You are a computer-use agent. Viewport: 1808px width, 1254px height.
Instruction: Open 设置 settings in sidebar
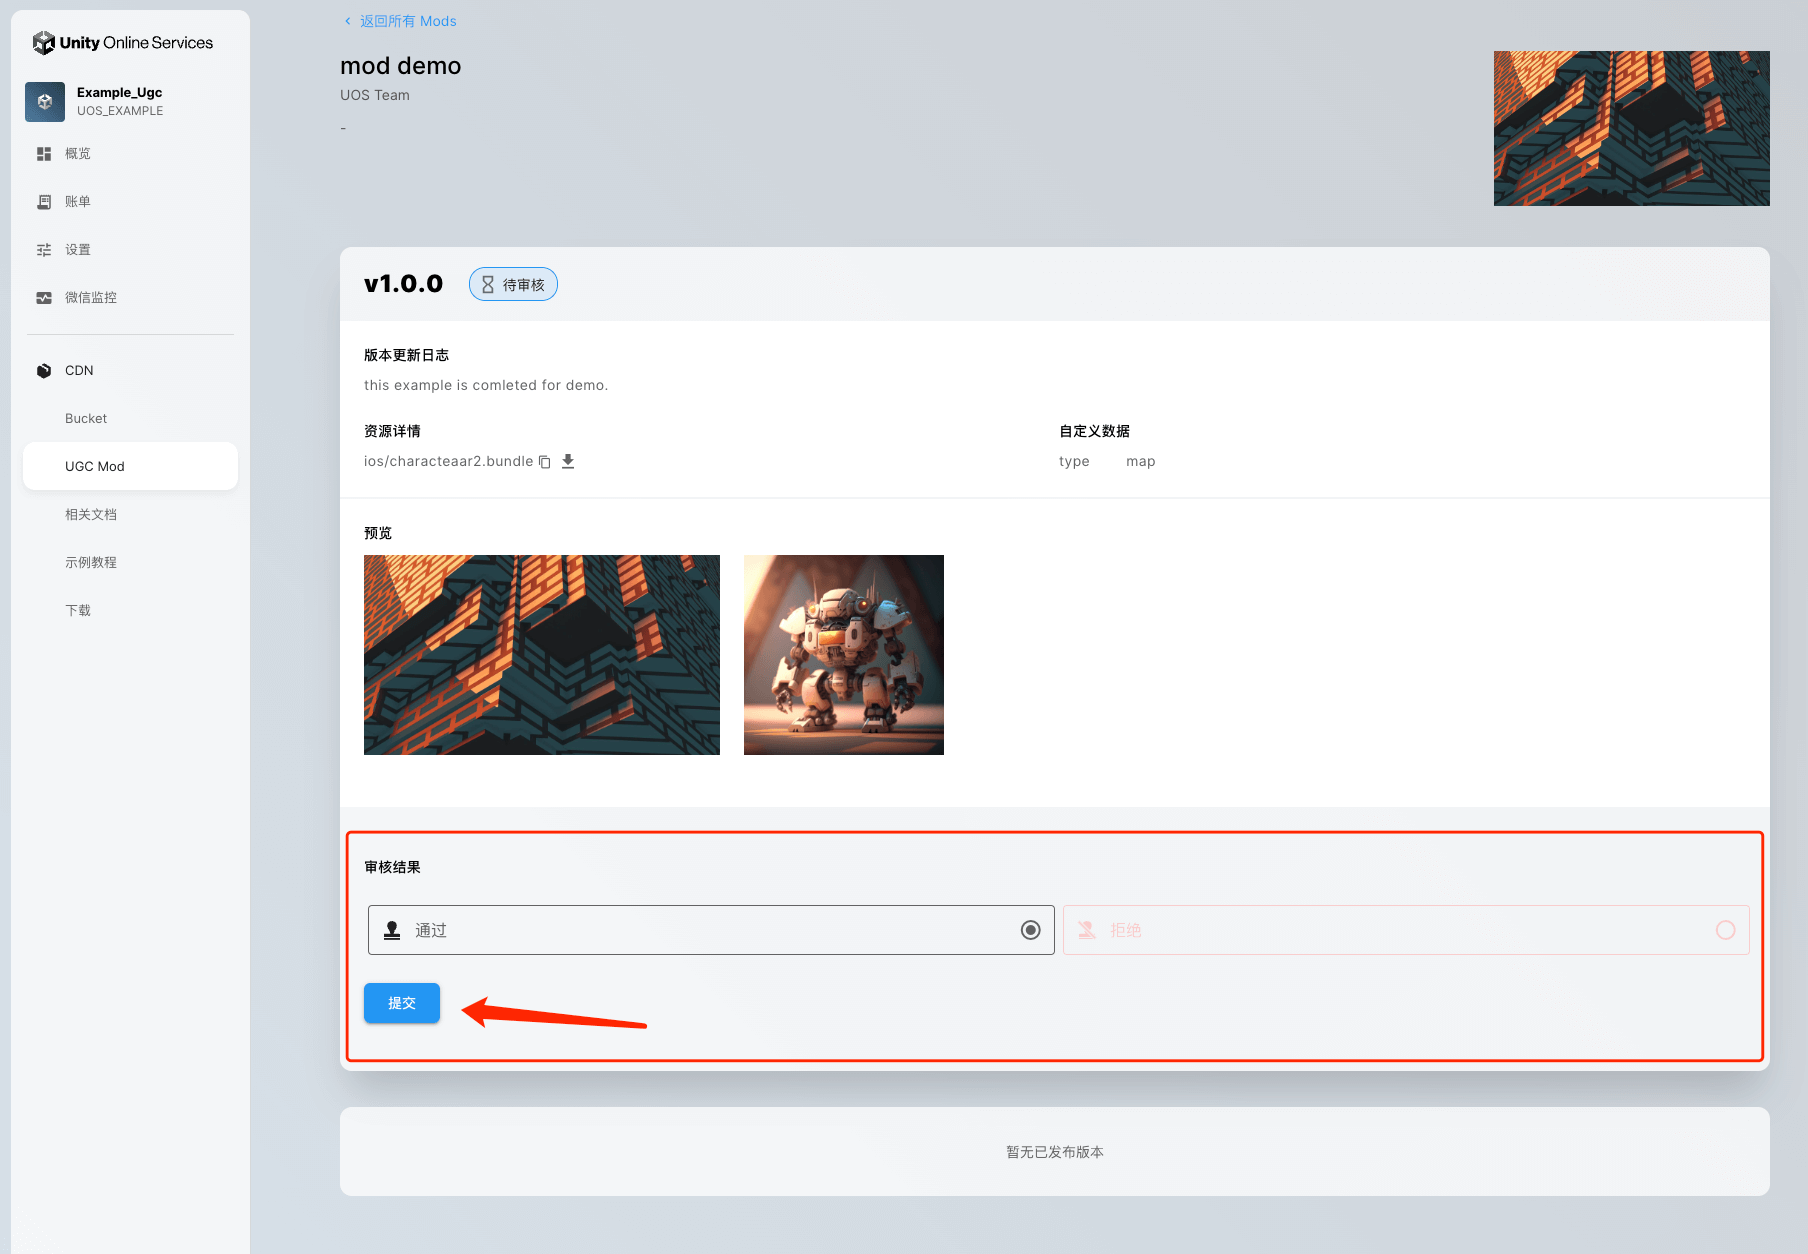coord(78,250)
